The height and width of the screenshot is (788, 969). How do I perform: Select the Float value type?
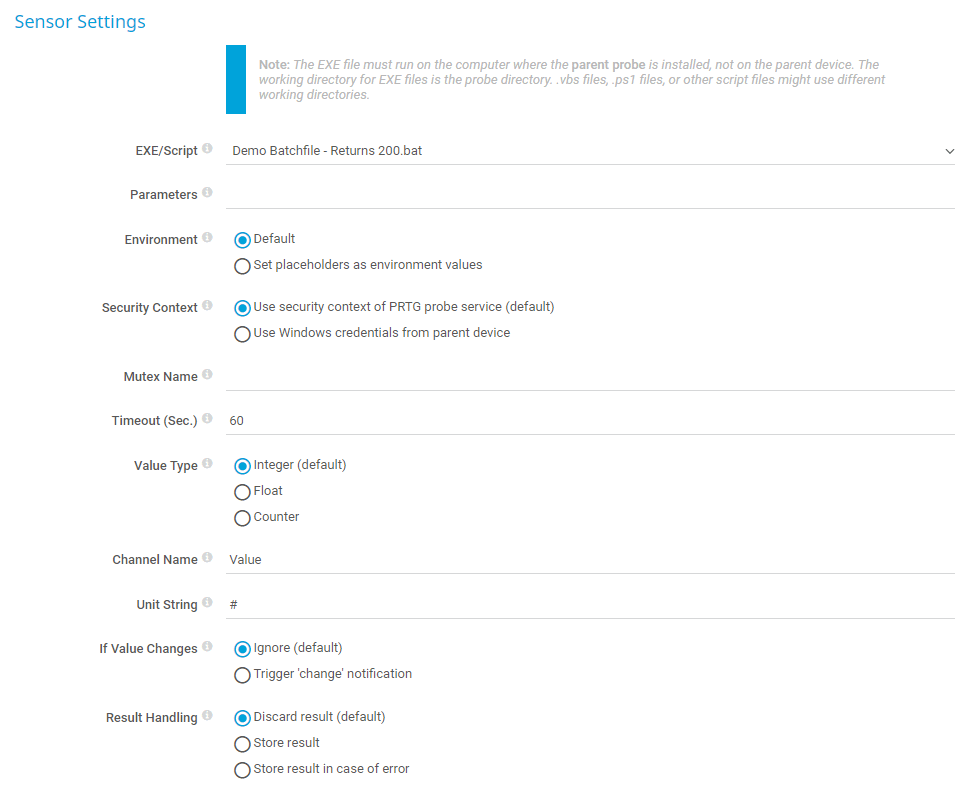click(242, 492)
